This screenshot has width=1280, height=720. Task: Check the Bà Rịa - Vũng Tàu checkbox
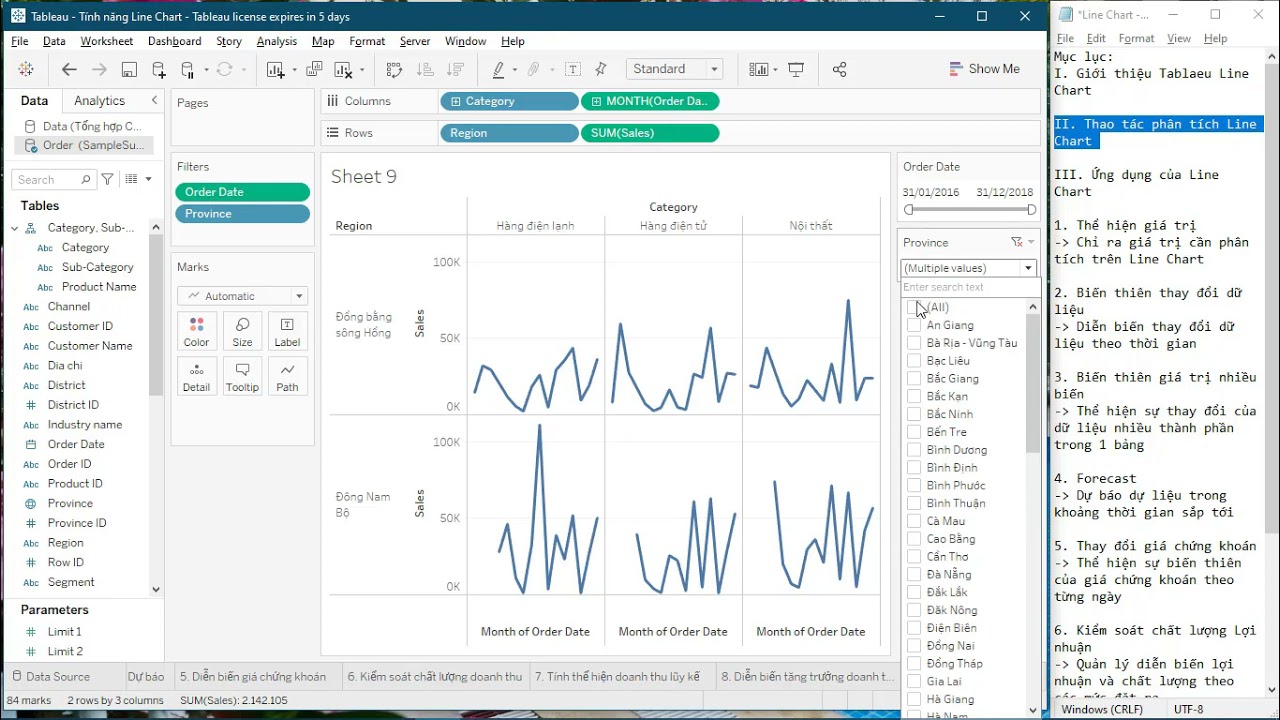click(x=914, y=343)
